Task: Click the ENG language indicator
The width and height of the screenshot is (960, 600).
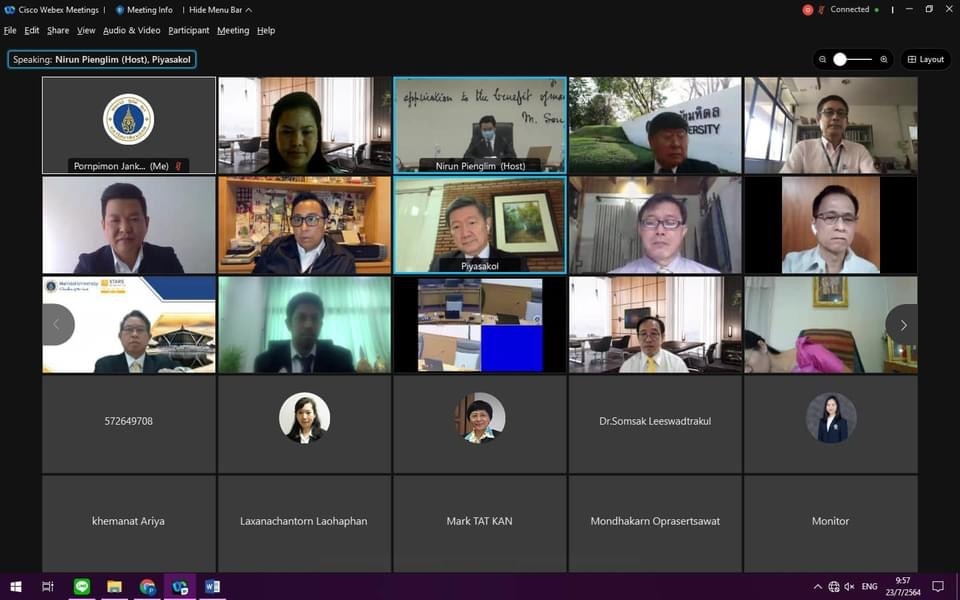Action: (x=870, y=586)
